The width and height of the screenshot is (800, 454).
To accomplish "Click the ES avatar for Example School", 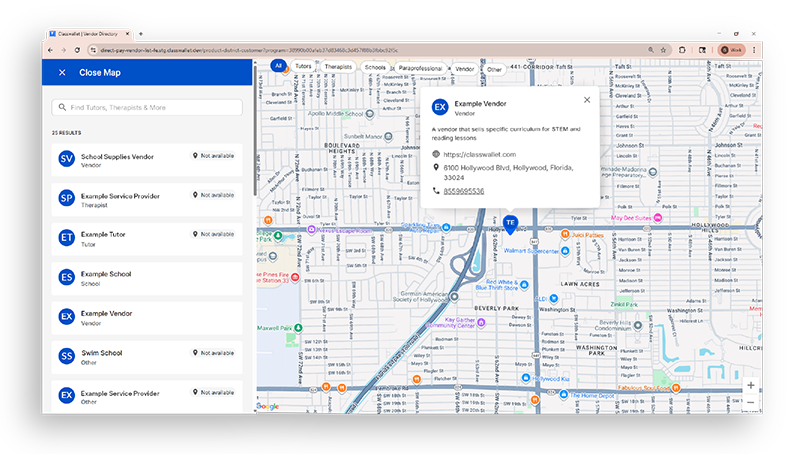I will click(67, 278).
